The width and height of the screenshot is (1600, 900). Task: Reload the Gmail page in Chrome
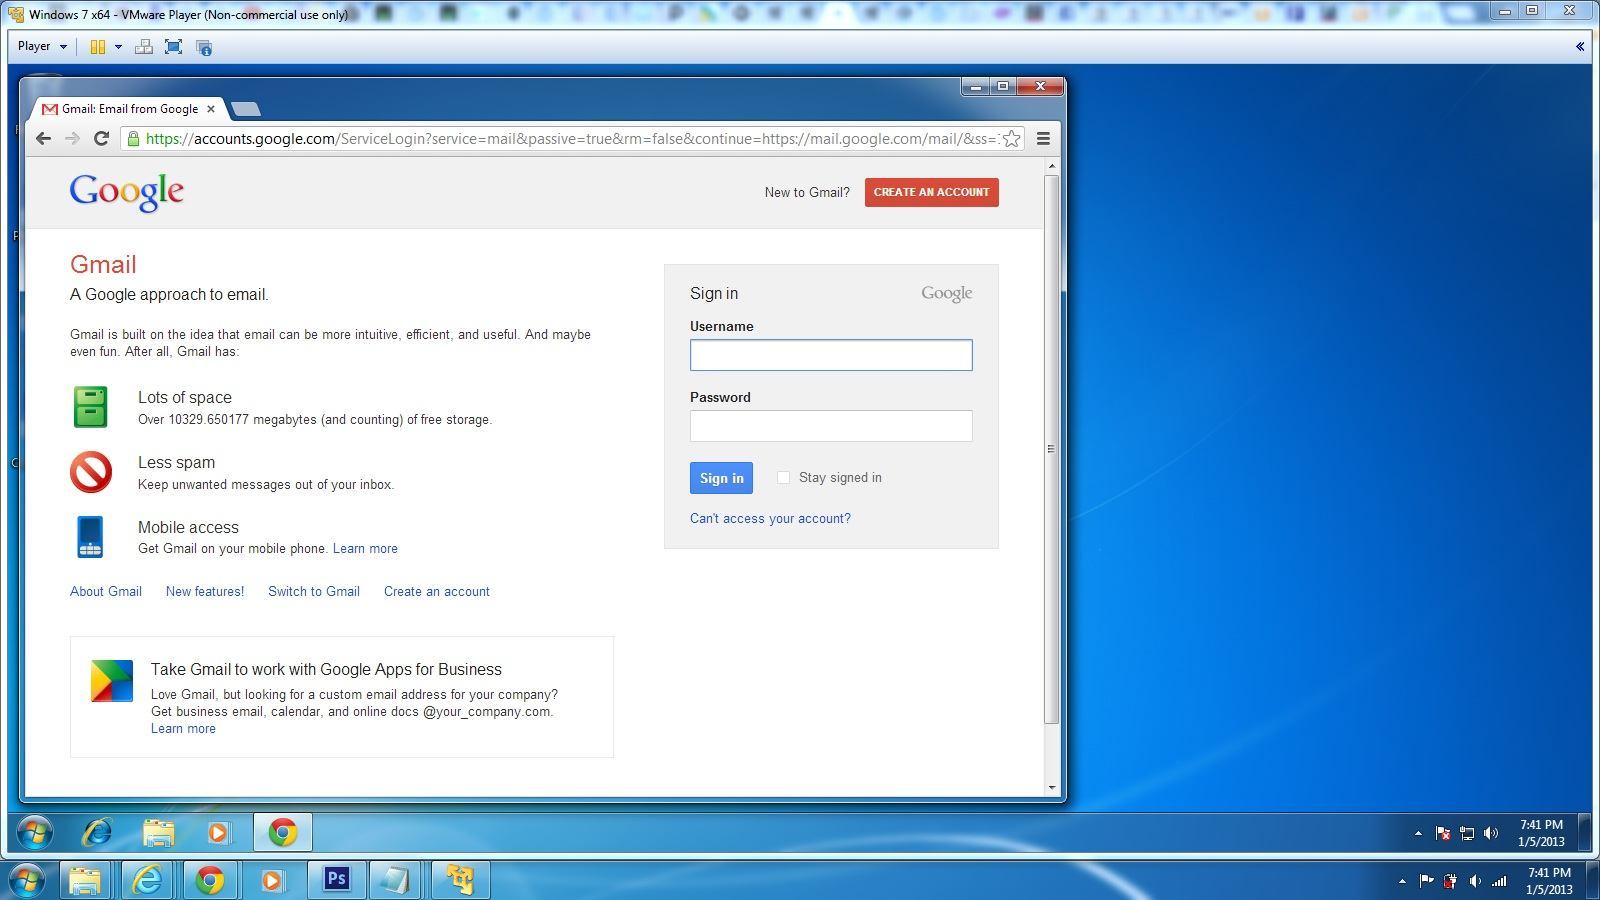(101, 138)
